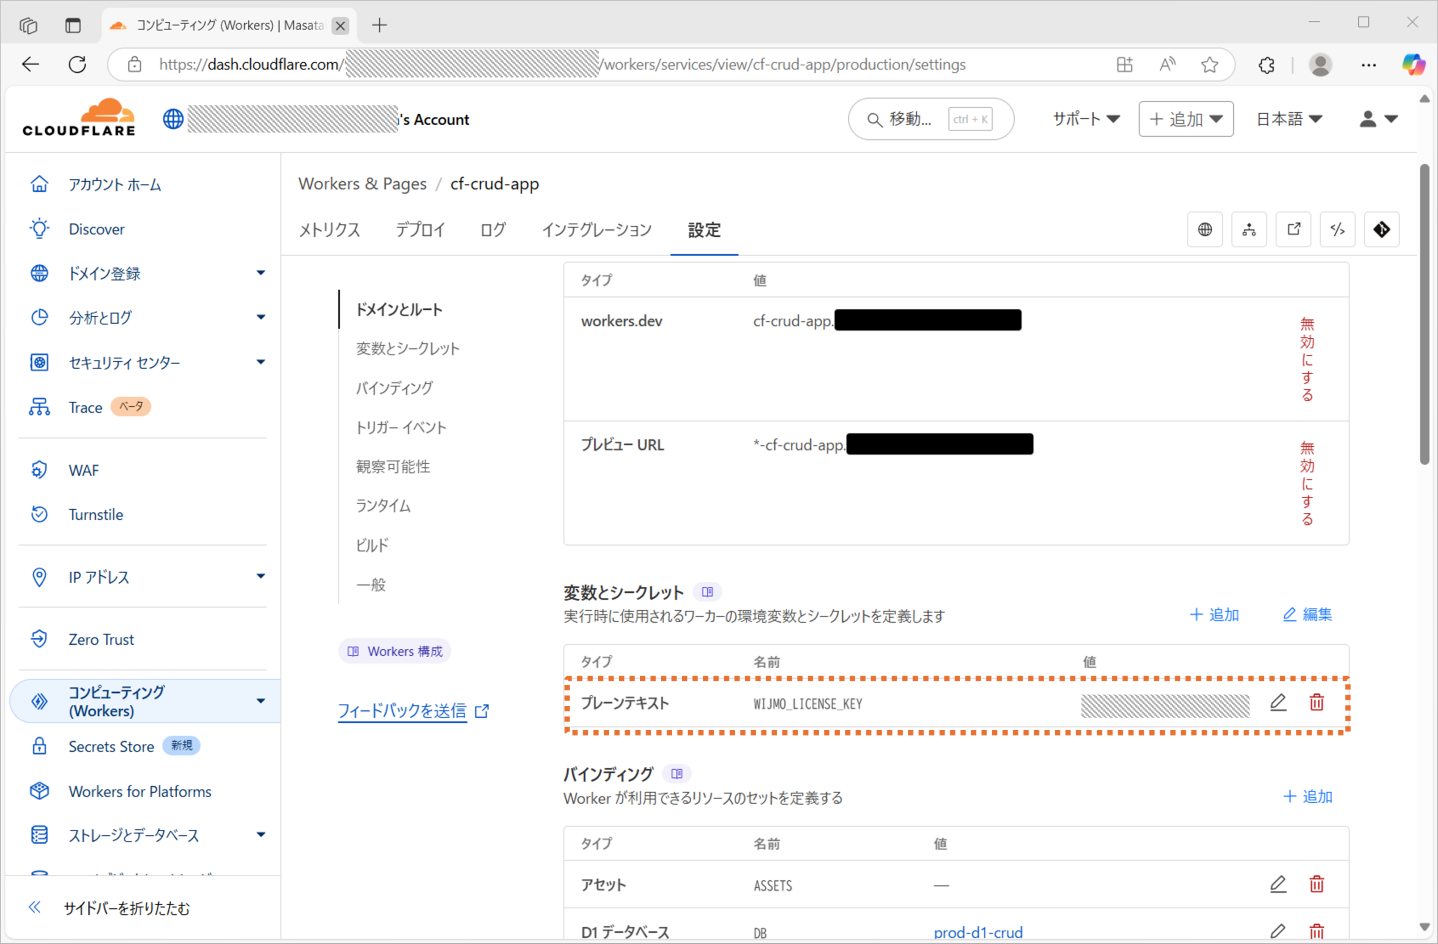Image resolution: width=1438 pixels, height=944 pixels.
Task: Expand the Domain Registration (ドメイン登録) dropdown
Action: tap(261, 273)
